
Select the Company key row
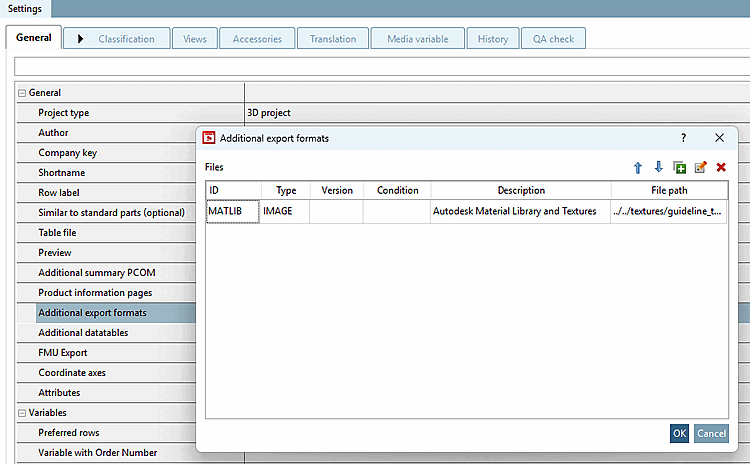tap(106, 153)
